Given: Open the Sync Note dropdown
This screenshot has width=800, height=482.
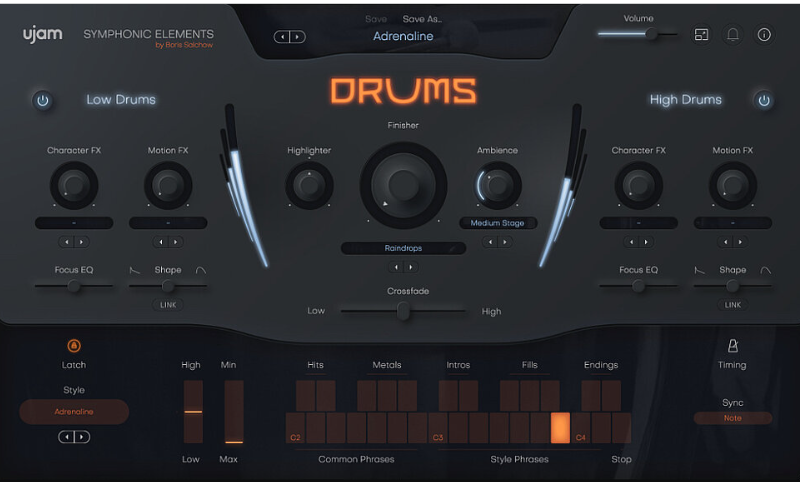Looking at the screenshot, I should point(733,418).
